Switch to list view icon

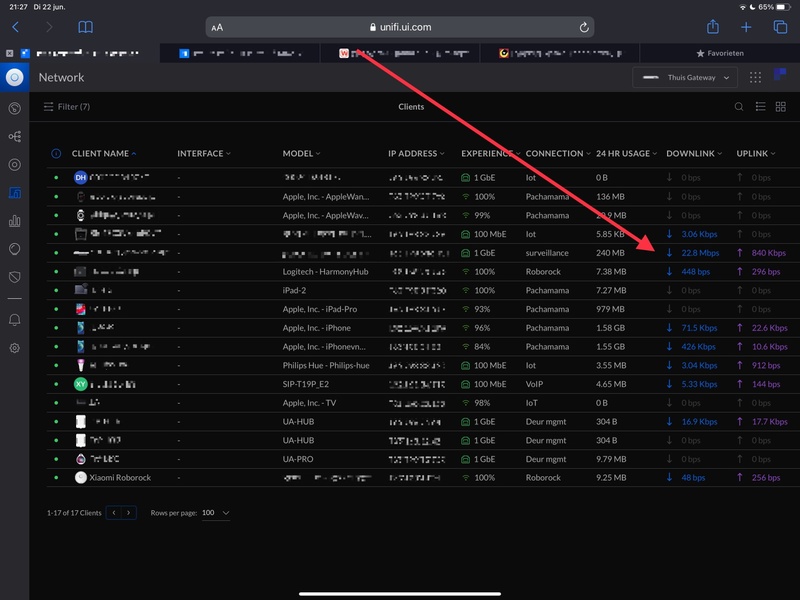[760, 107]
